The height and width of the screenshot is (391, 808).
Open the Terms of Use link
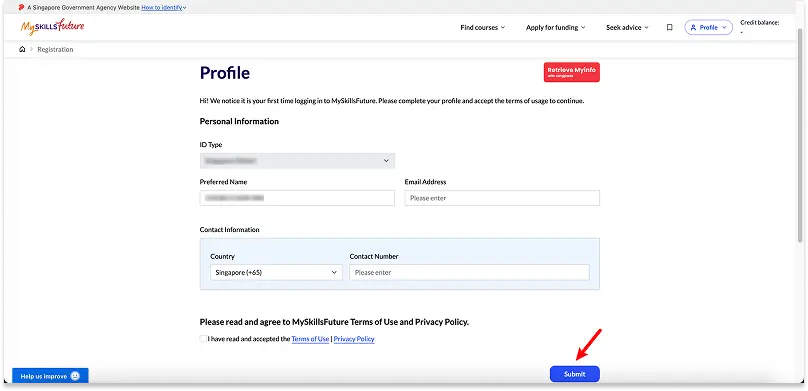(x=310, y=339)
